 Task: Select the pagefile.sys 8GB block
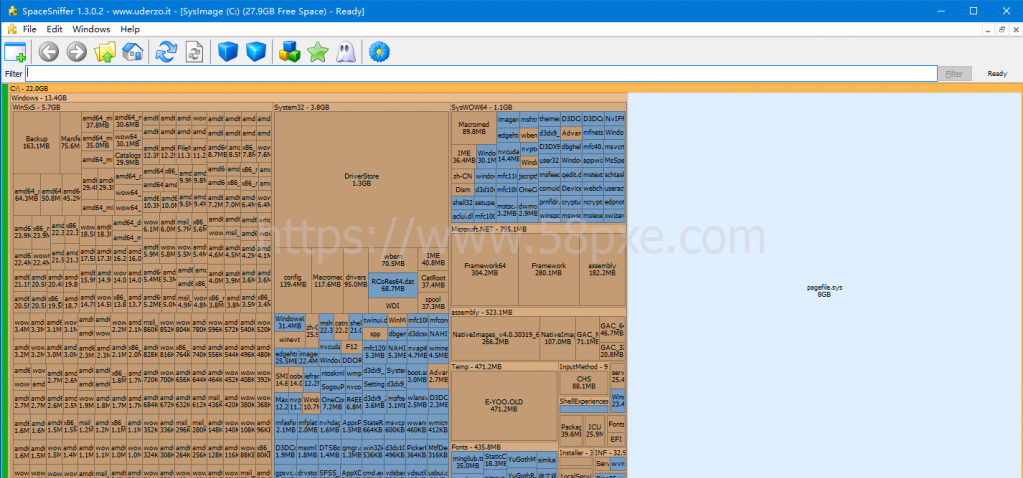coord(825,286)
